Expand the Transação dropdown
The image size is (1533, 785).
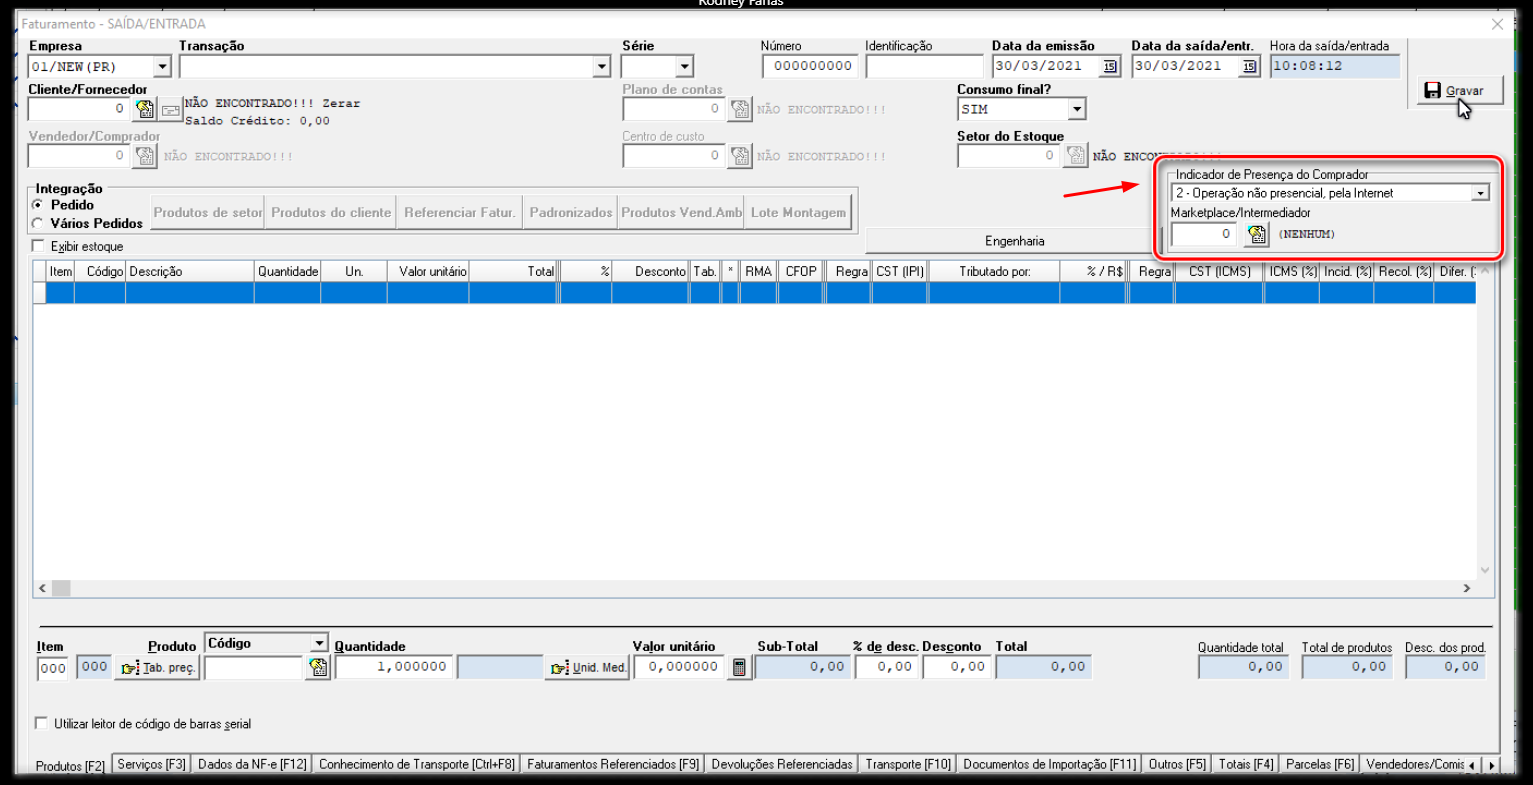601,67
